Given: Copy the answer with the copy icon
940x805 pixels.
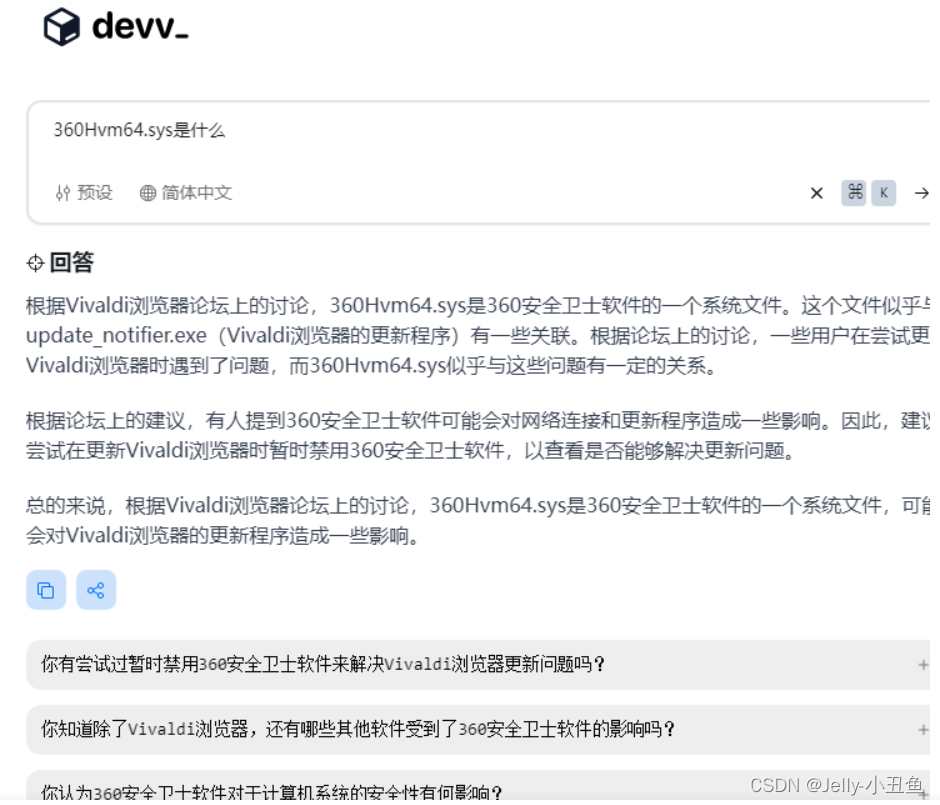Looking at the screenshot, I should click(46, 590).
